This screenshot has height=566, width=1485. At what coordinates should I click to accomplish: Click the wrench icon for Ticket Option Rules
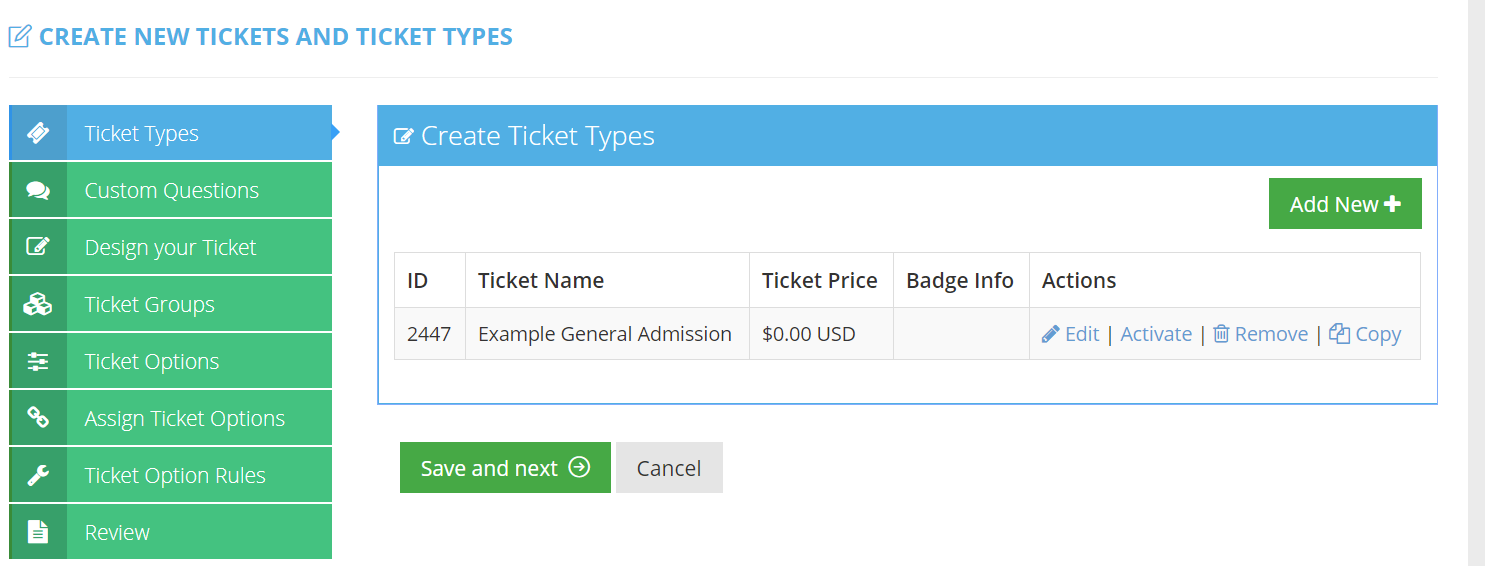(x=38, y=475)
